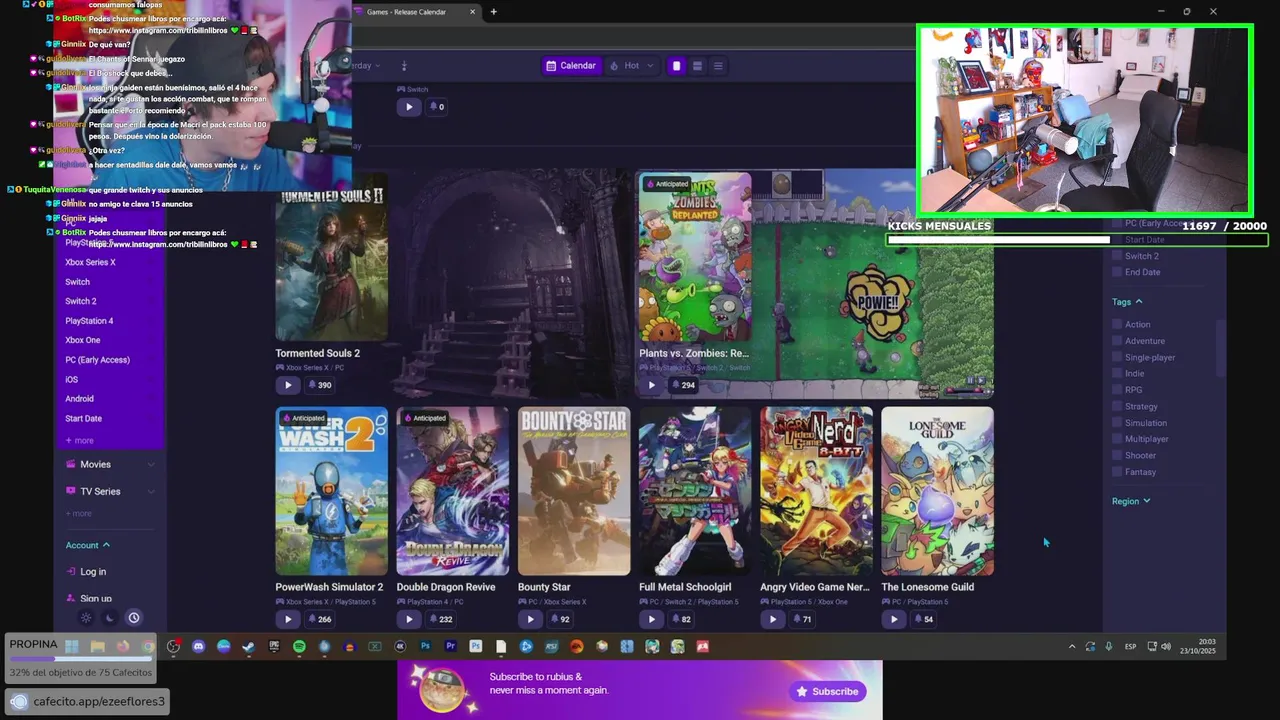Open Discord from the taskbar
The height and width of the screenshot is (720, 1280).
(198, 647)
